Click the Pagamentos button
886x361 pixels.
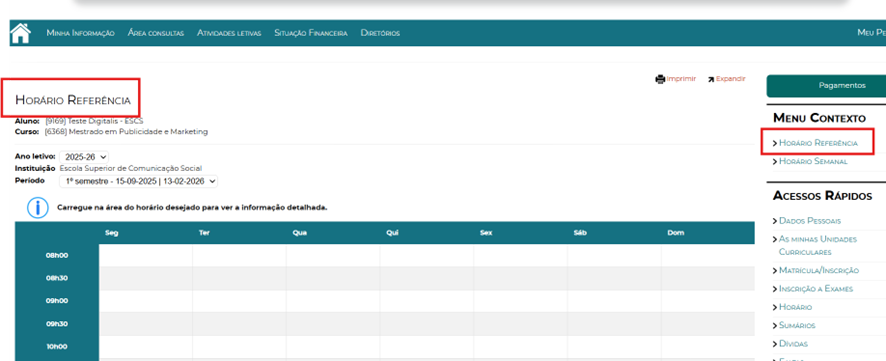coord(826,85)
